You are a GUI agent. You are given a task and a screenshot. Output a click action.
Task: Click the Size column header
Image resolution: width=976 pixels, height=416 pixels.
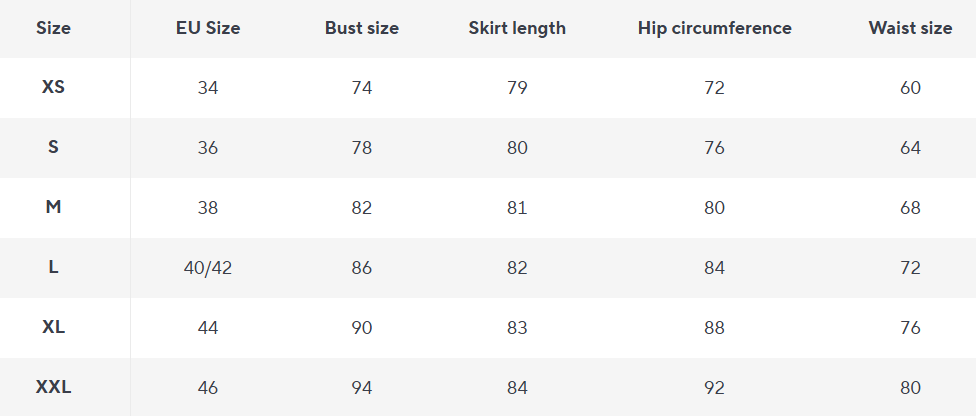click(53, 28)
